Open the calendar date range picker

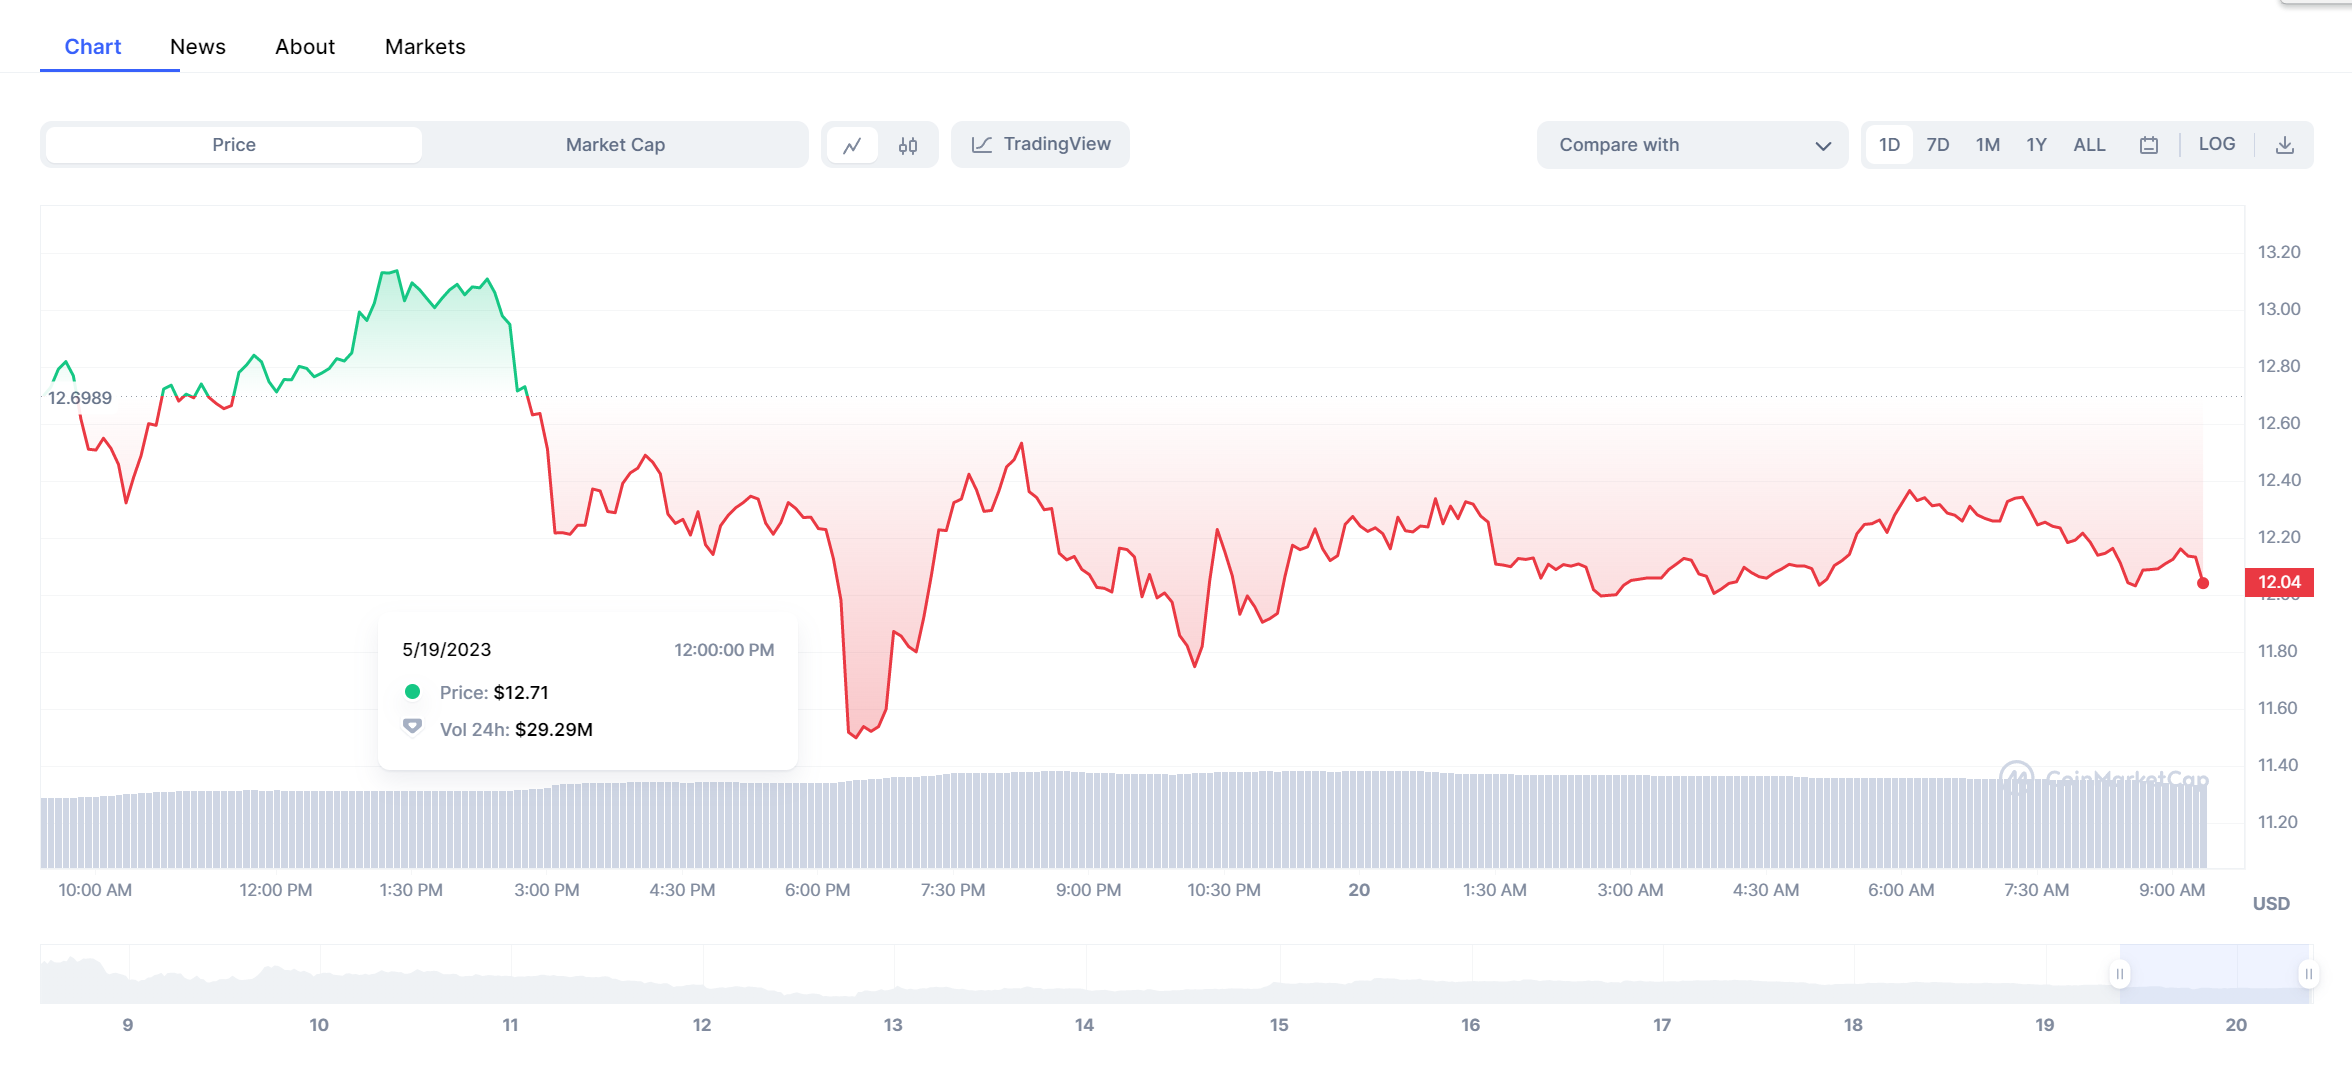[2149, 145]
